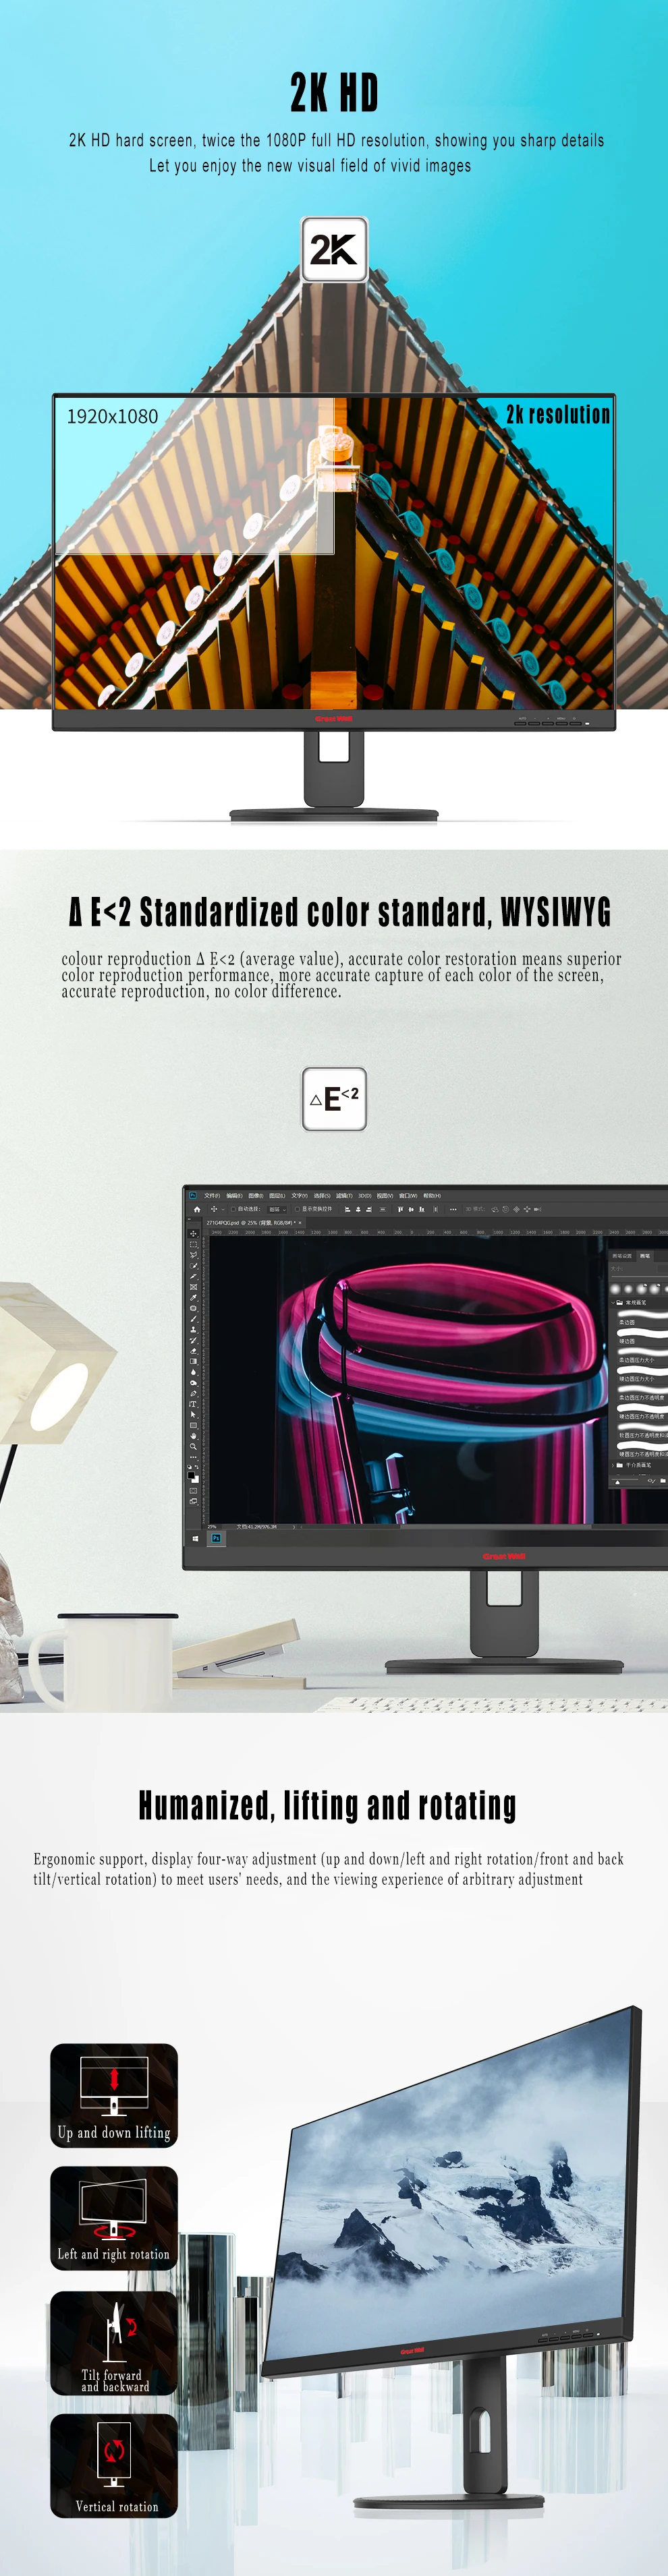Open the 编辑(E) menu

tap(234, 1195)
